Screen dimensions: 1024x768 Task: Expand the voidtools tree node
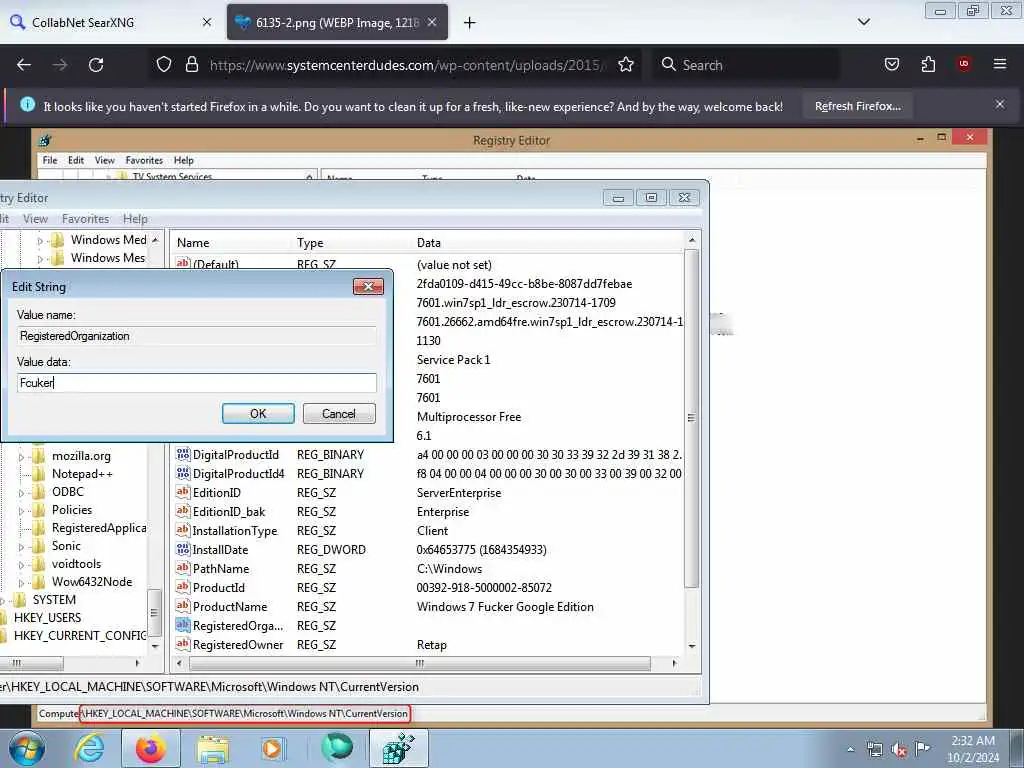(x=22, y=565)
